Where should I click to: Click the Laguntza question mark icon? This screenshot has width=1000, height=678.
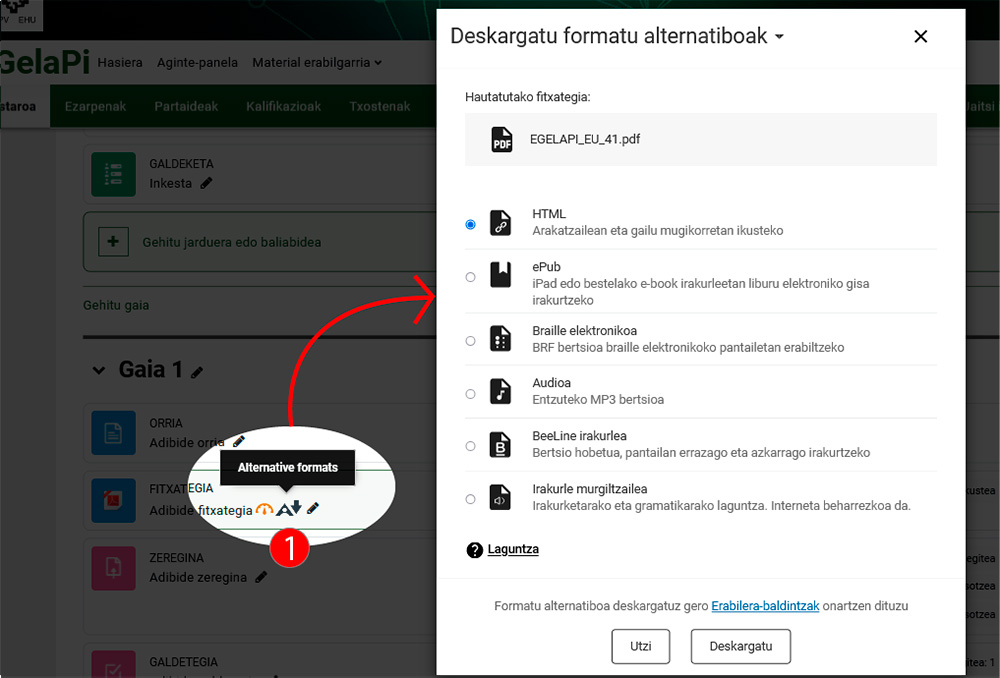coord(474,549)
